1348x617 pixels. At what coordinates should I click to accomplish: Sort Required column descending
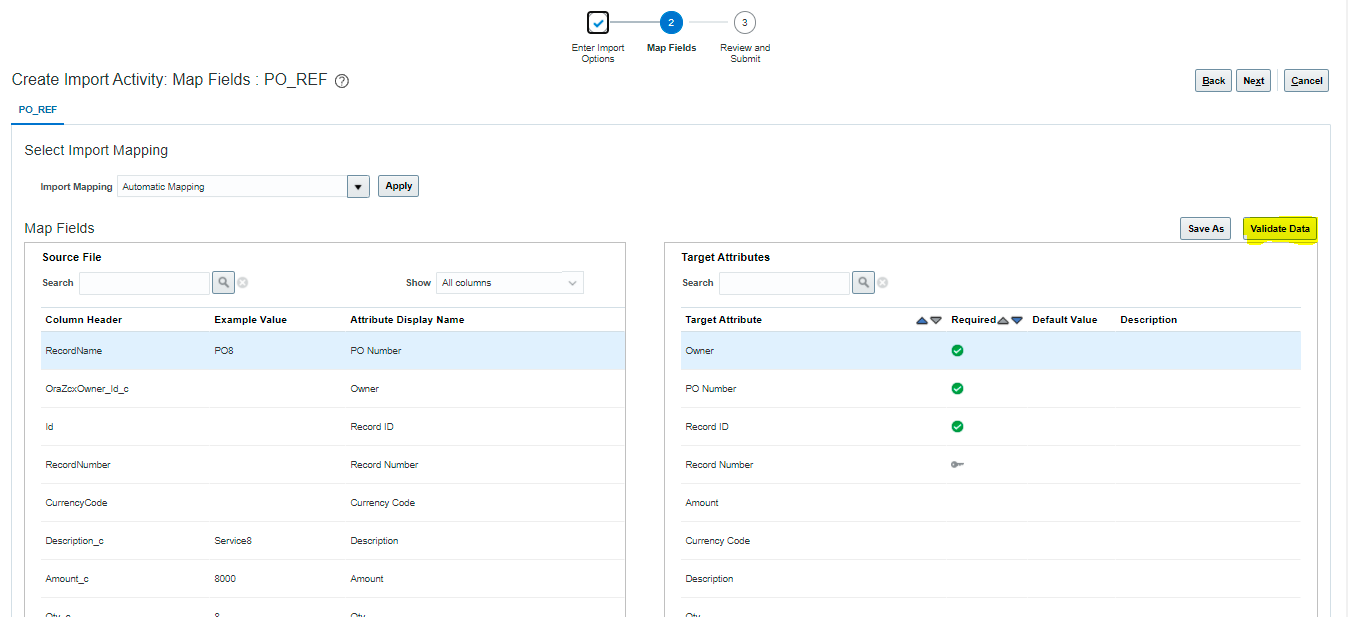pyautogui.click(x=1017, y=320)
